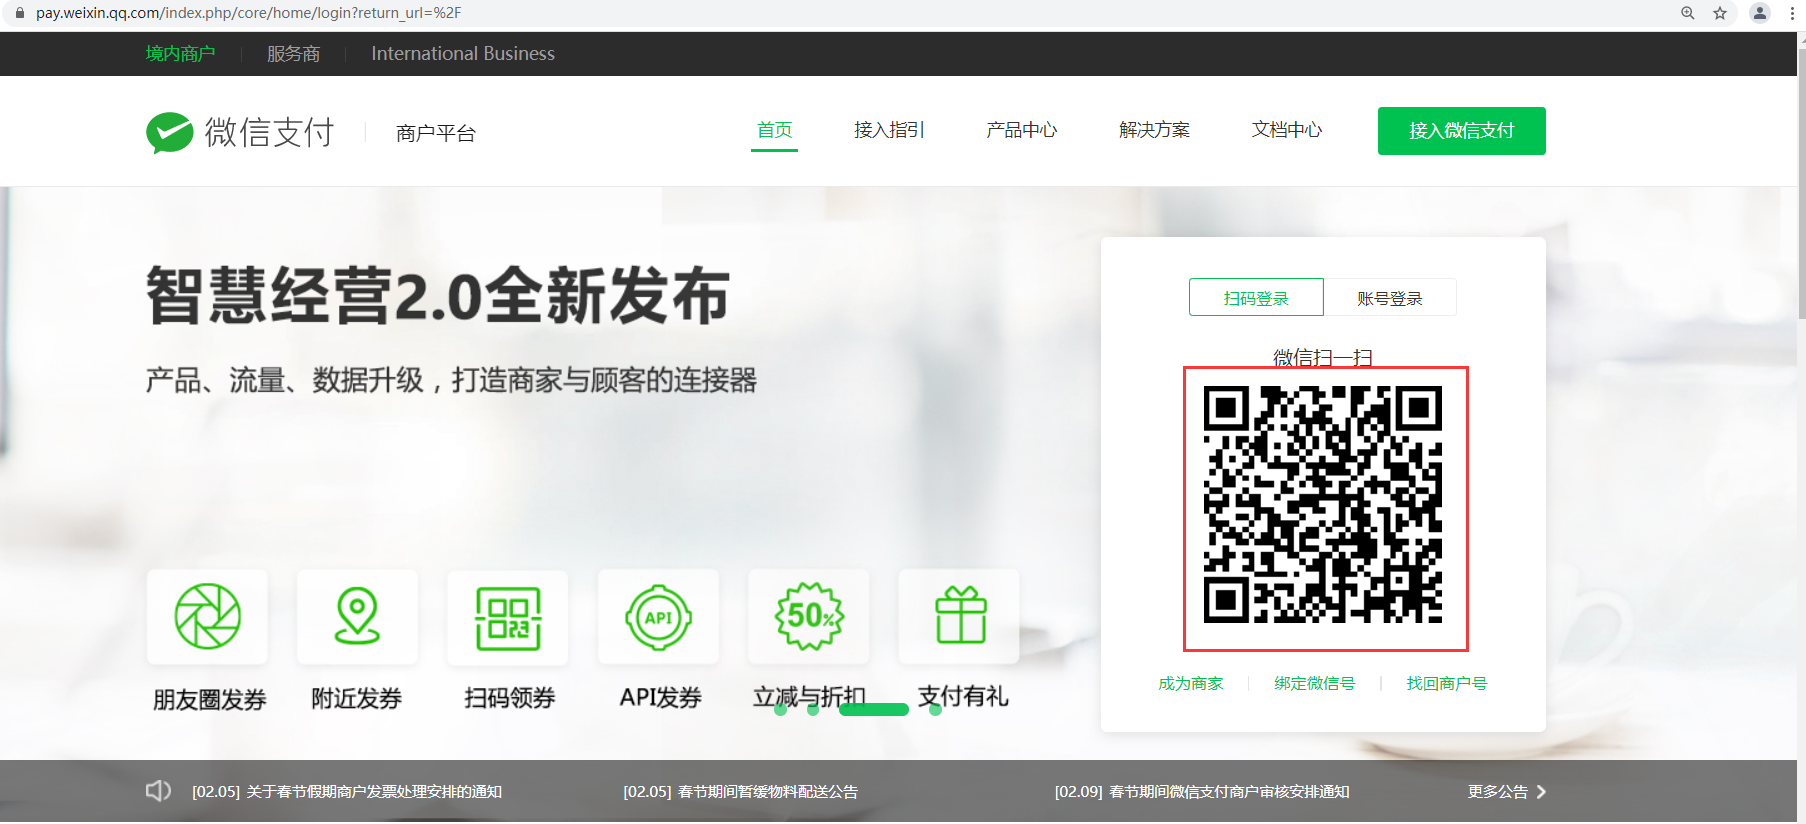Click the 成为商家 link
Screen dimensions: 1806x824
pos(1191,683)
